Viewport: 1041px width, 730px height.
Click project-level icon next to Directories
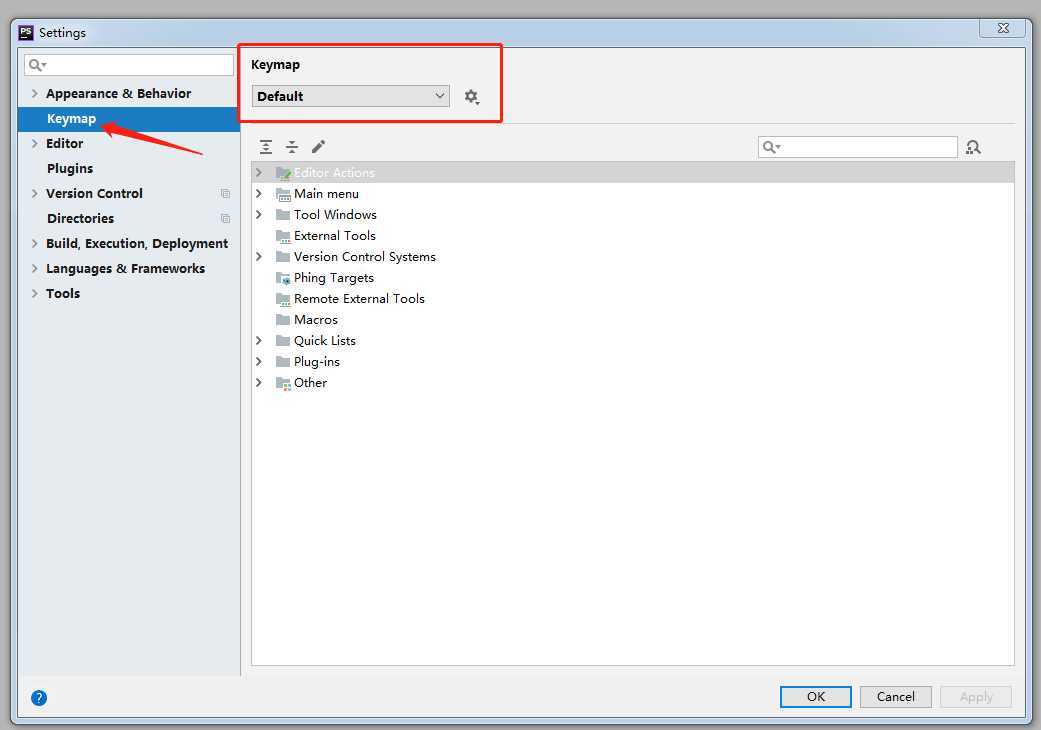226,218
